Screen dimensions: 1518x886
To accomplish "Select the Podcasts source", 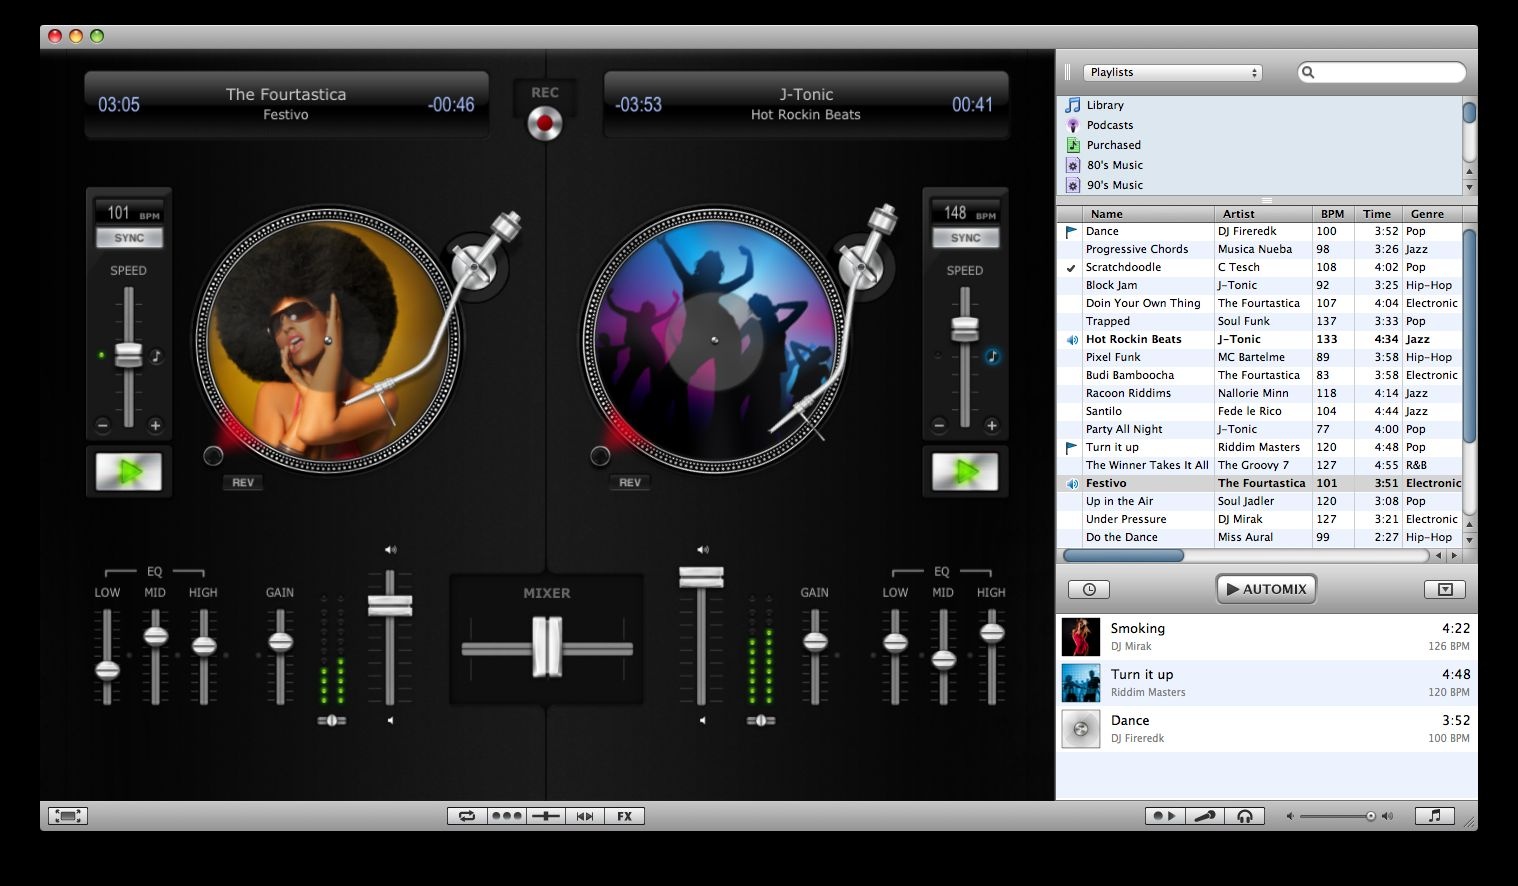I will [x=1109, y=125].
